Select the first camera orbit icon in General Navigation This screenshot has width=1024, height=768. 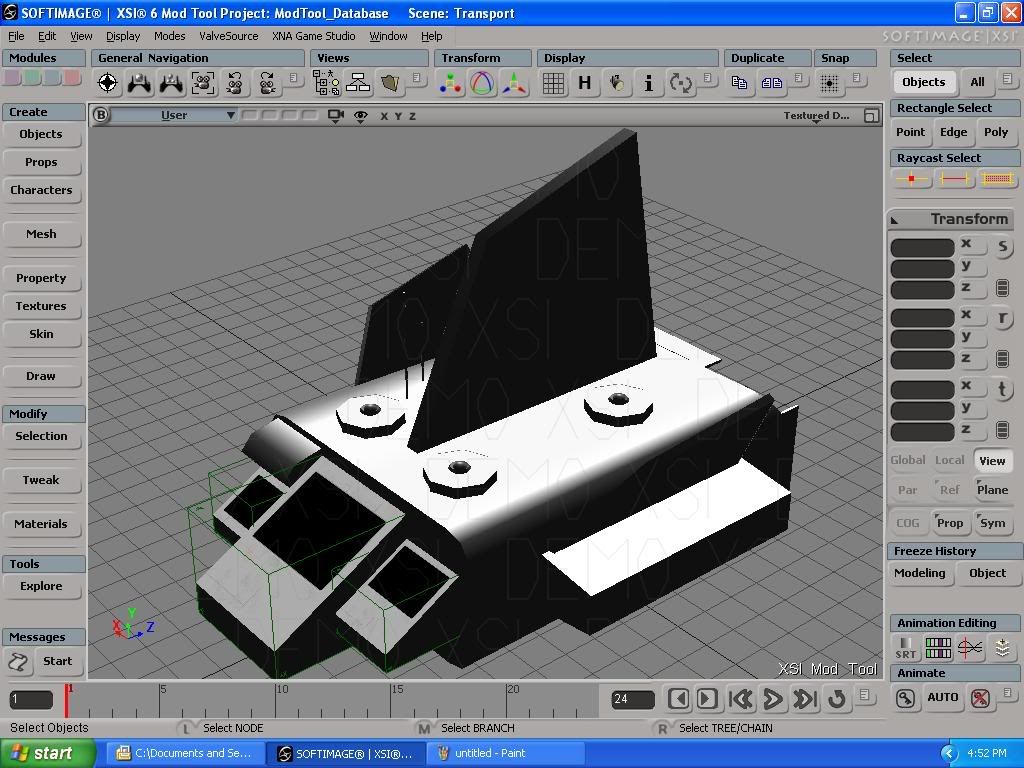point(139,83)
